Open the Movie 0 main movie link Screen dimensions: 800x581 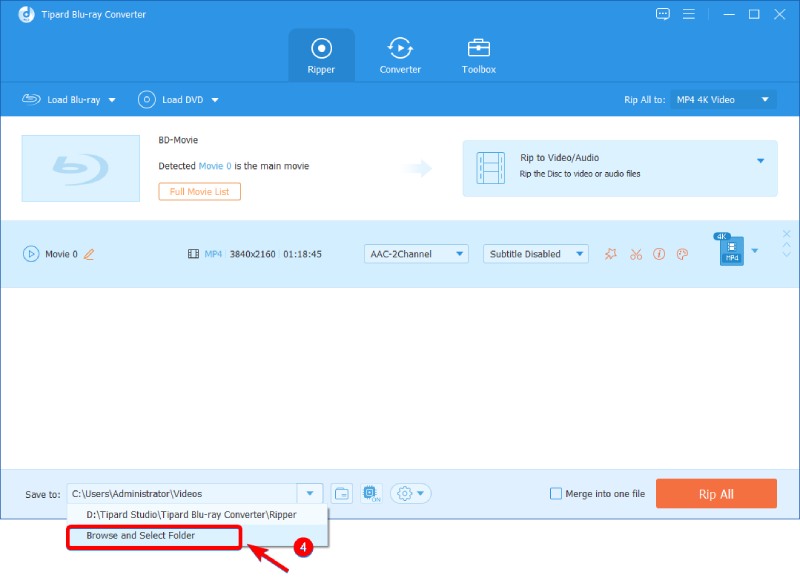[x=215, y=166]
